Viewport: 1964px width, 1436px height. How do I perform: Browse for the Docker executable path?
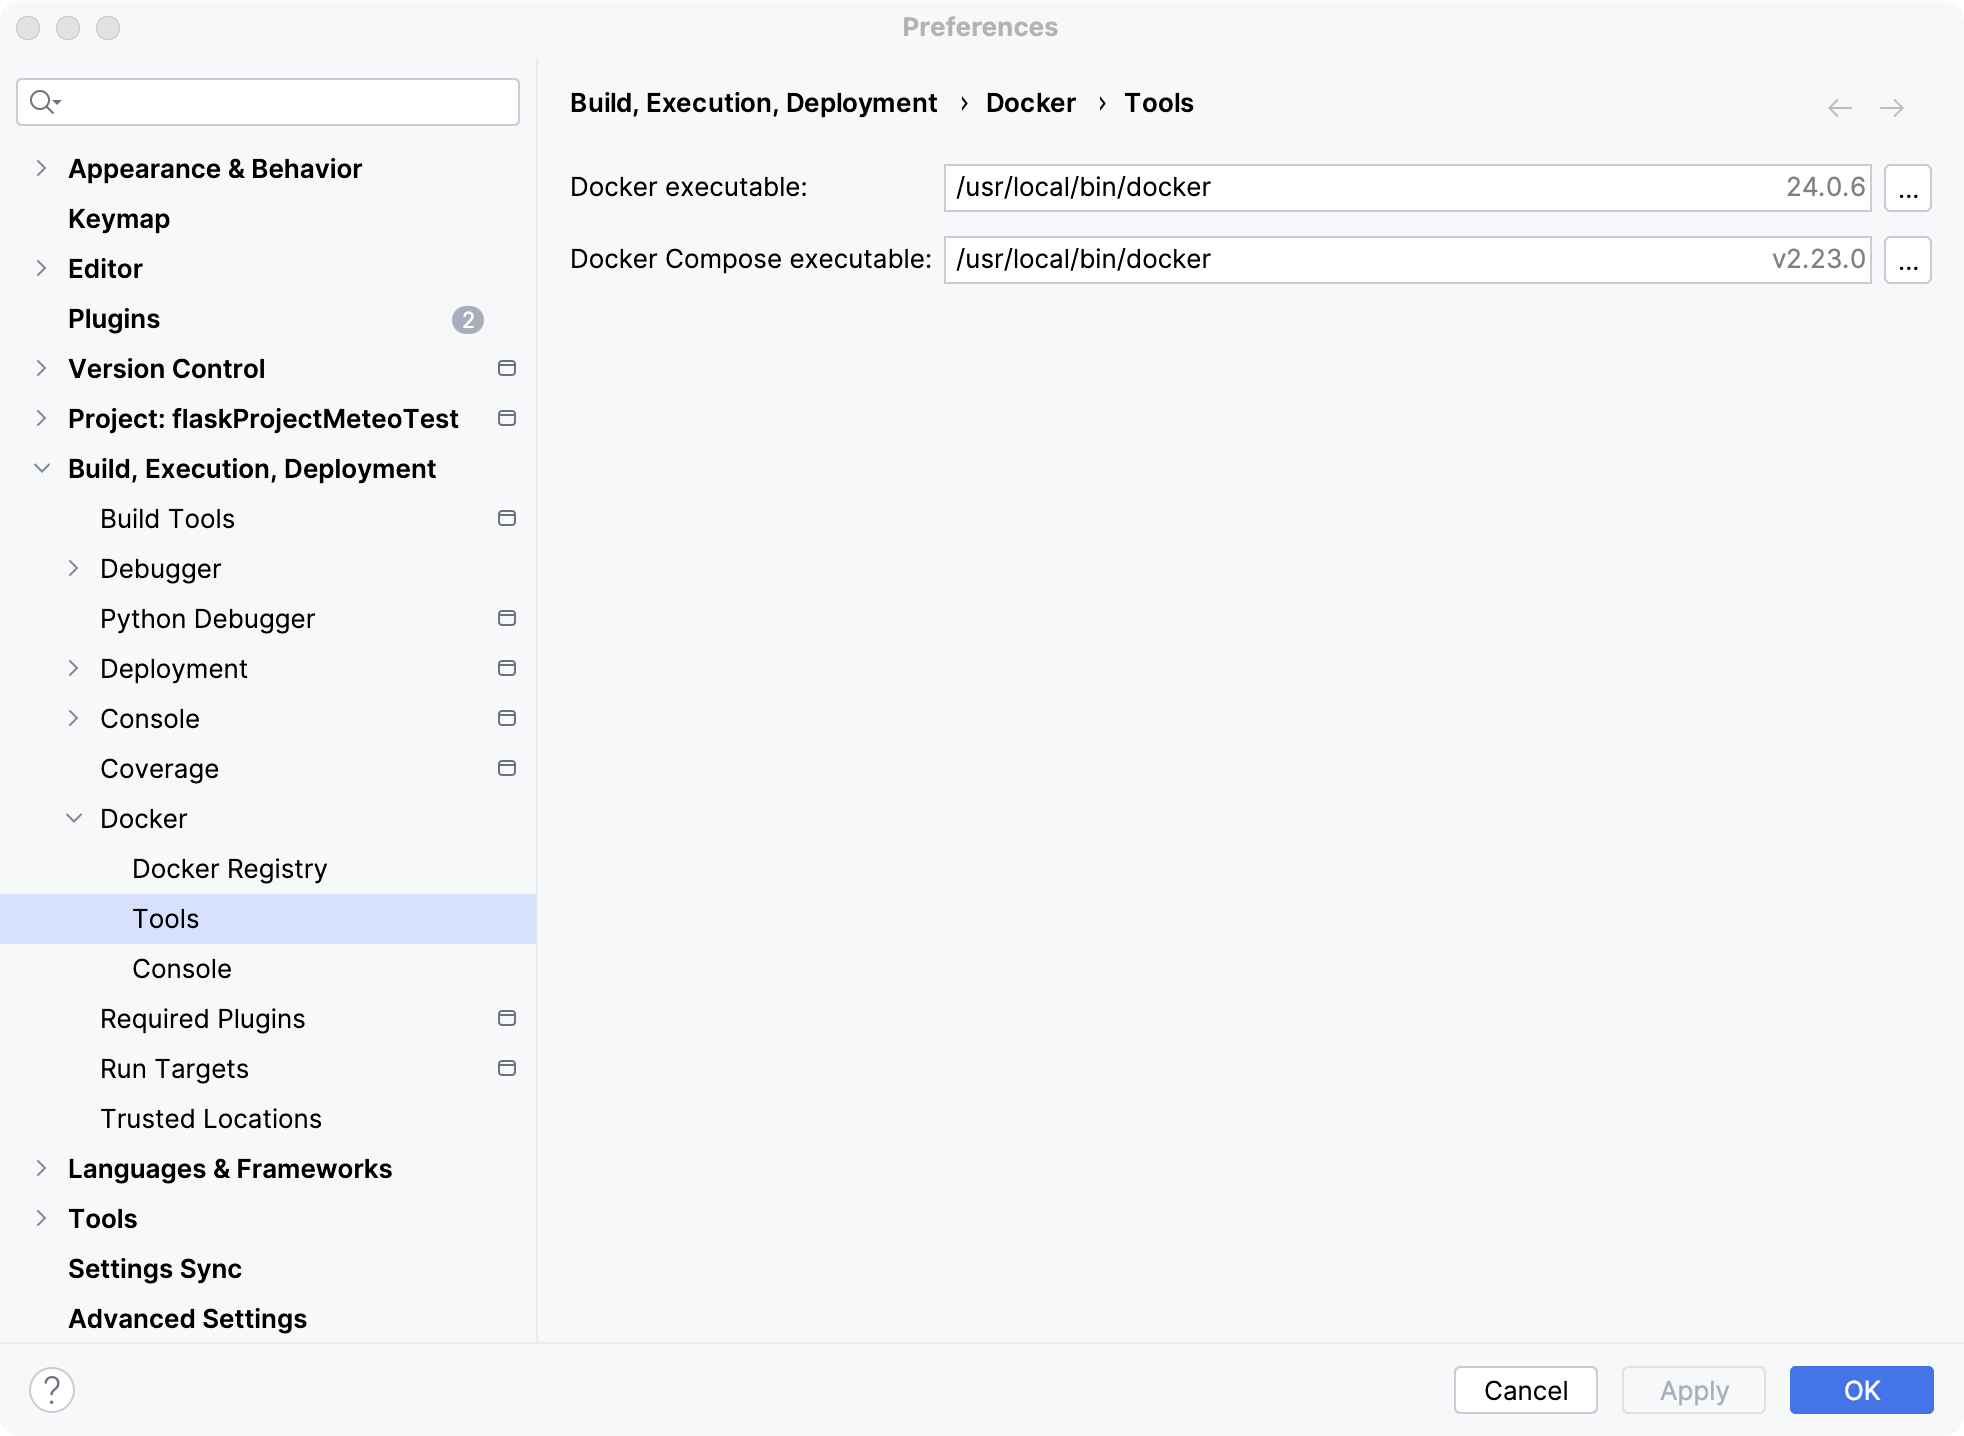click(1908, 187)
